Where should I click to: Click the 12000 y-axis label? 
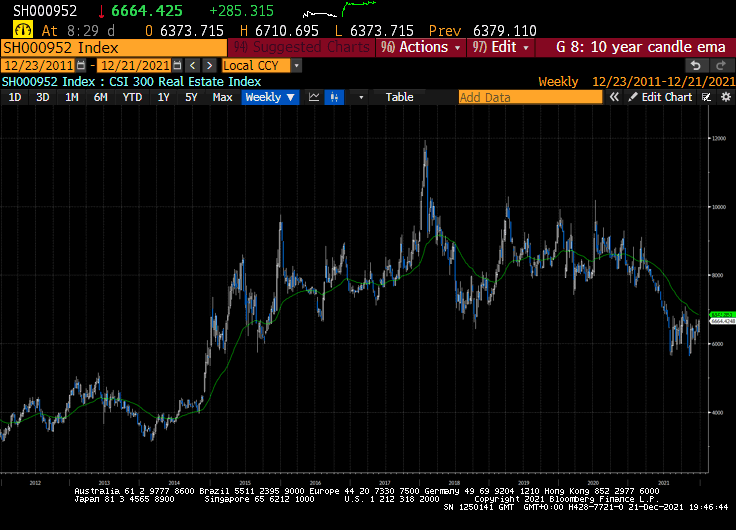pos(719,138)
